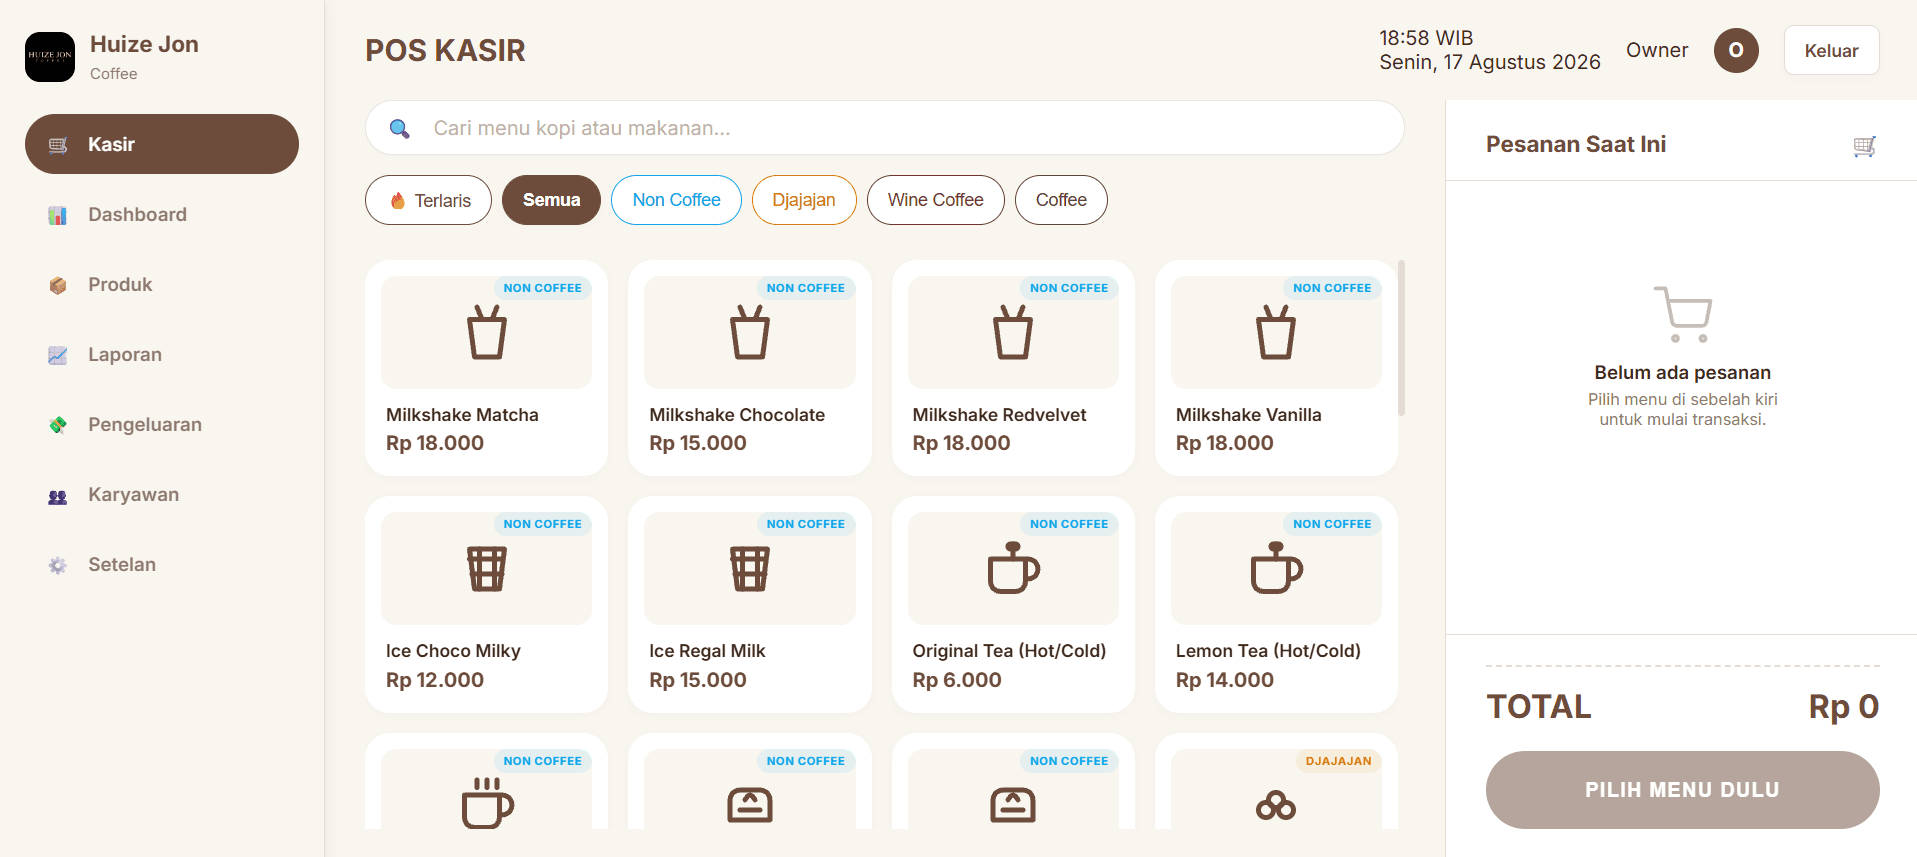Add Milkshake Vanilla to order
The width and height of the screenshot is (1917, 857).
pos(1276,368)
